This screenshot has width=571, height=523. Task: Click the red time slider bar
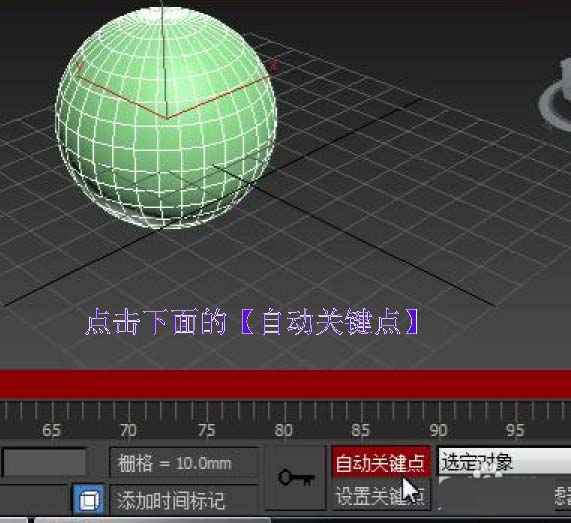pyautogui.click(x=286, y=384)
